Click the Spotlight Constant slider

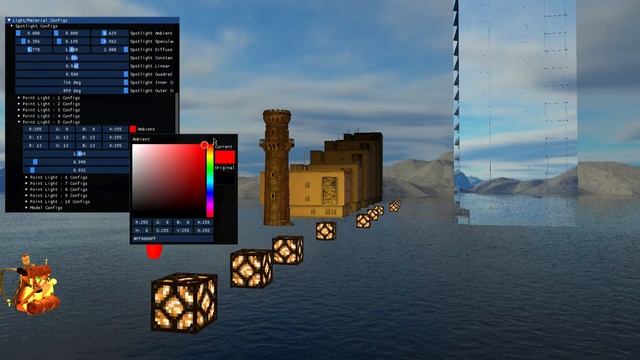(72, 58)
